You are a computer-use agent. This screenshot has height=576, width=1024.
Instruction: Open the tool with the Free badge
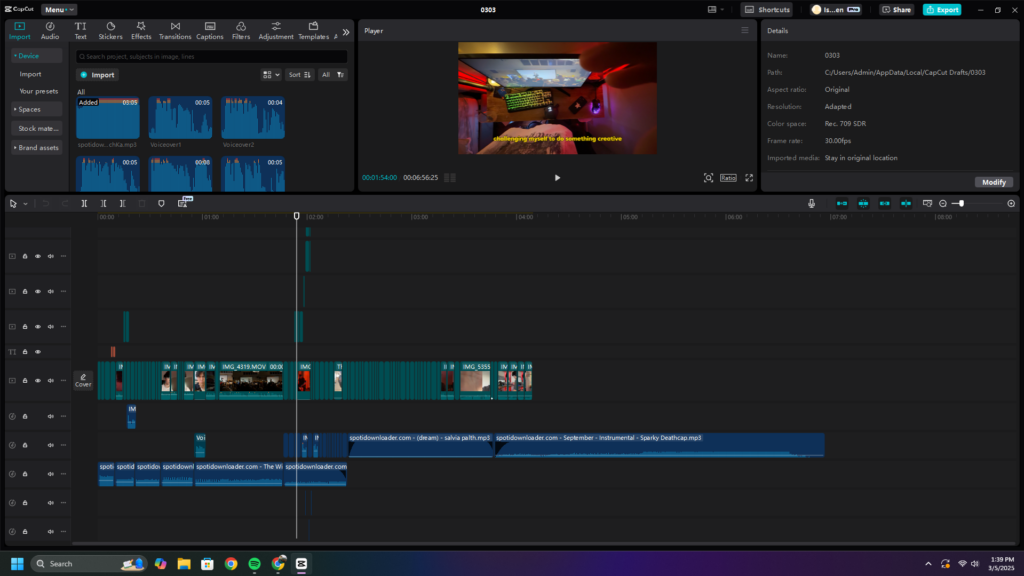(183, 203)
